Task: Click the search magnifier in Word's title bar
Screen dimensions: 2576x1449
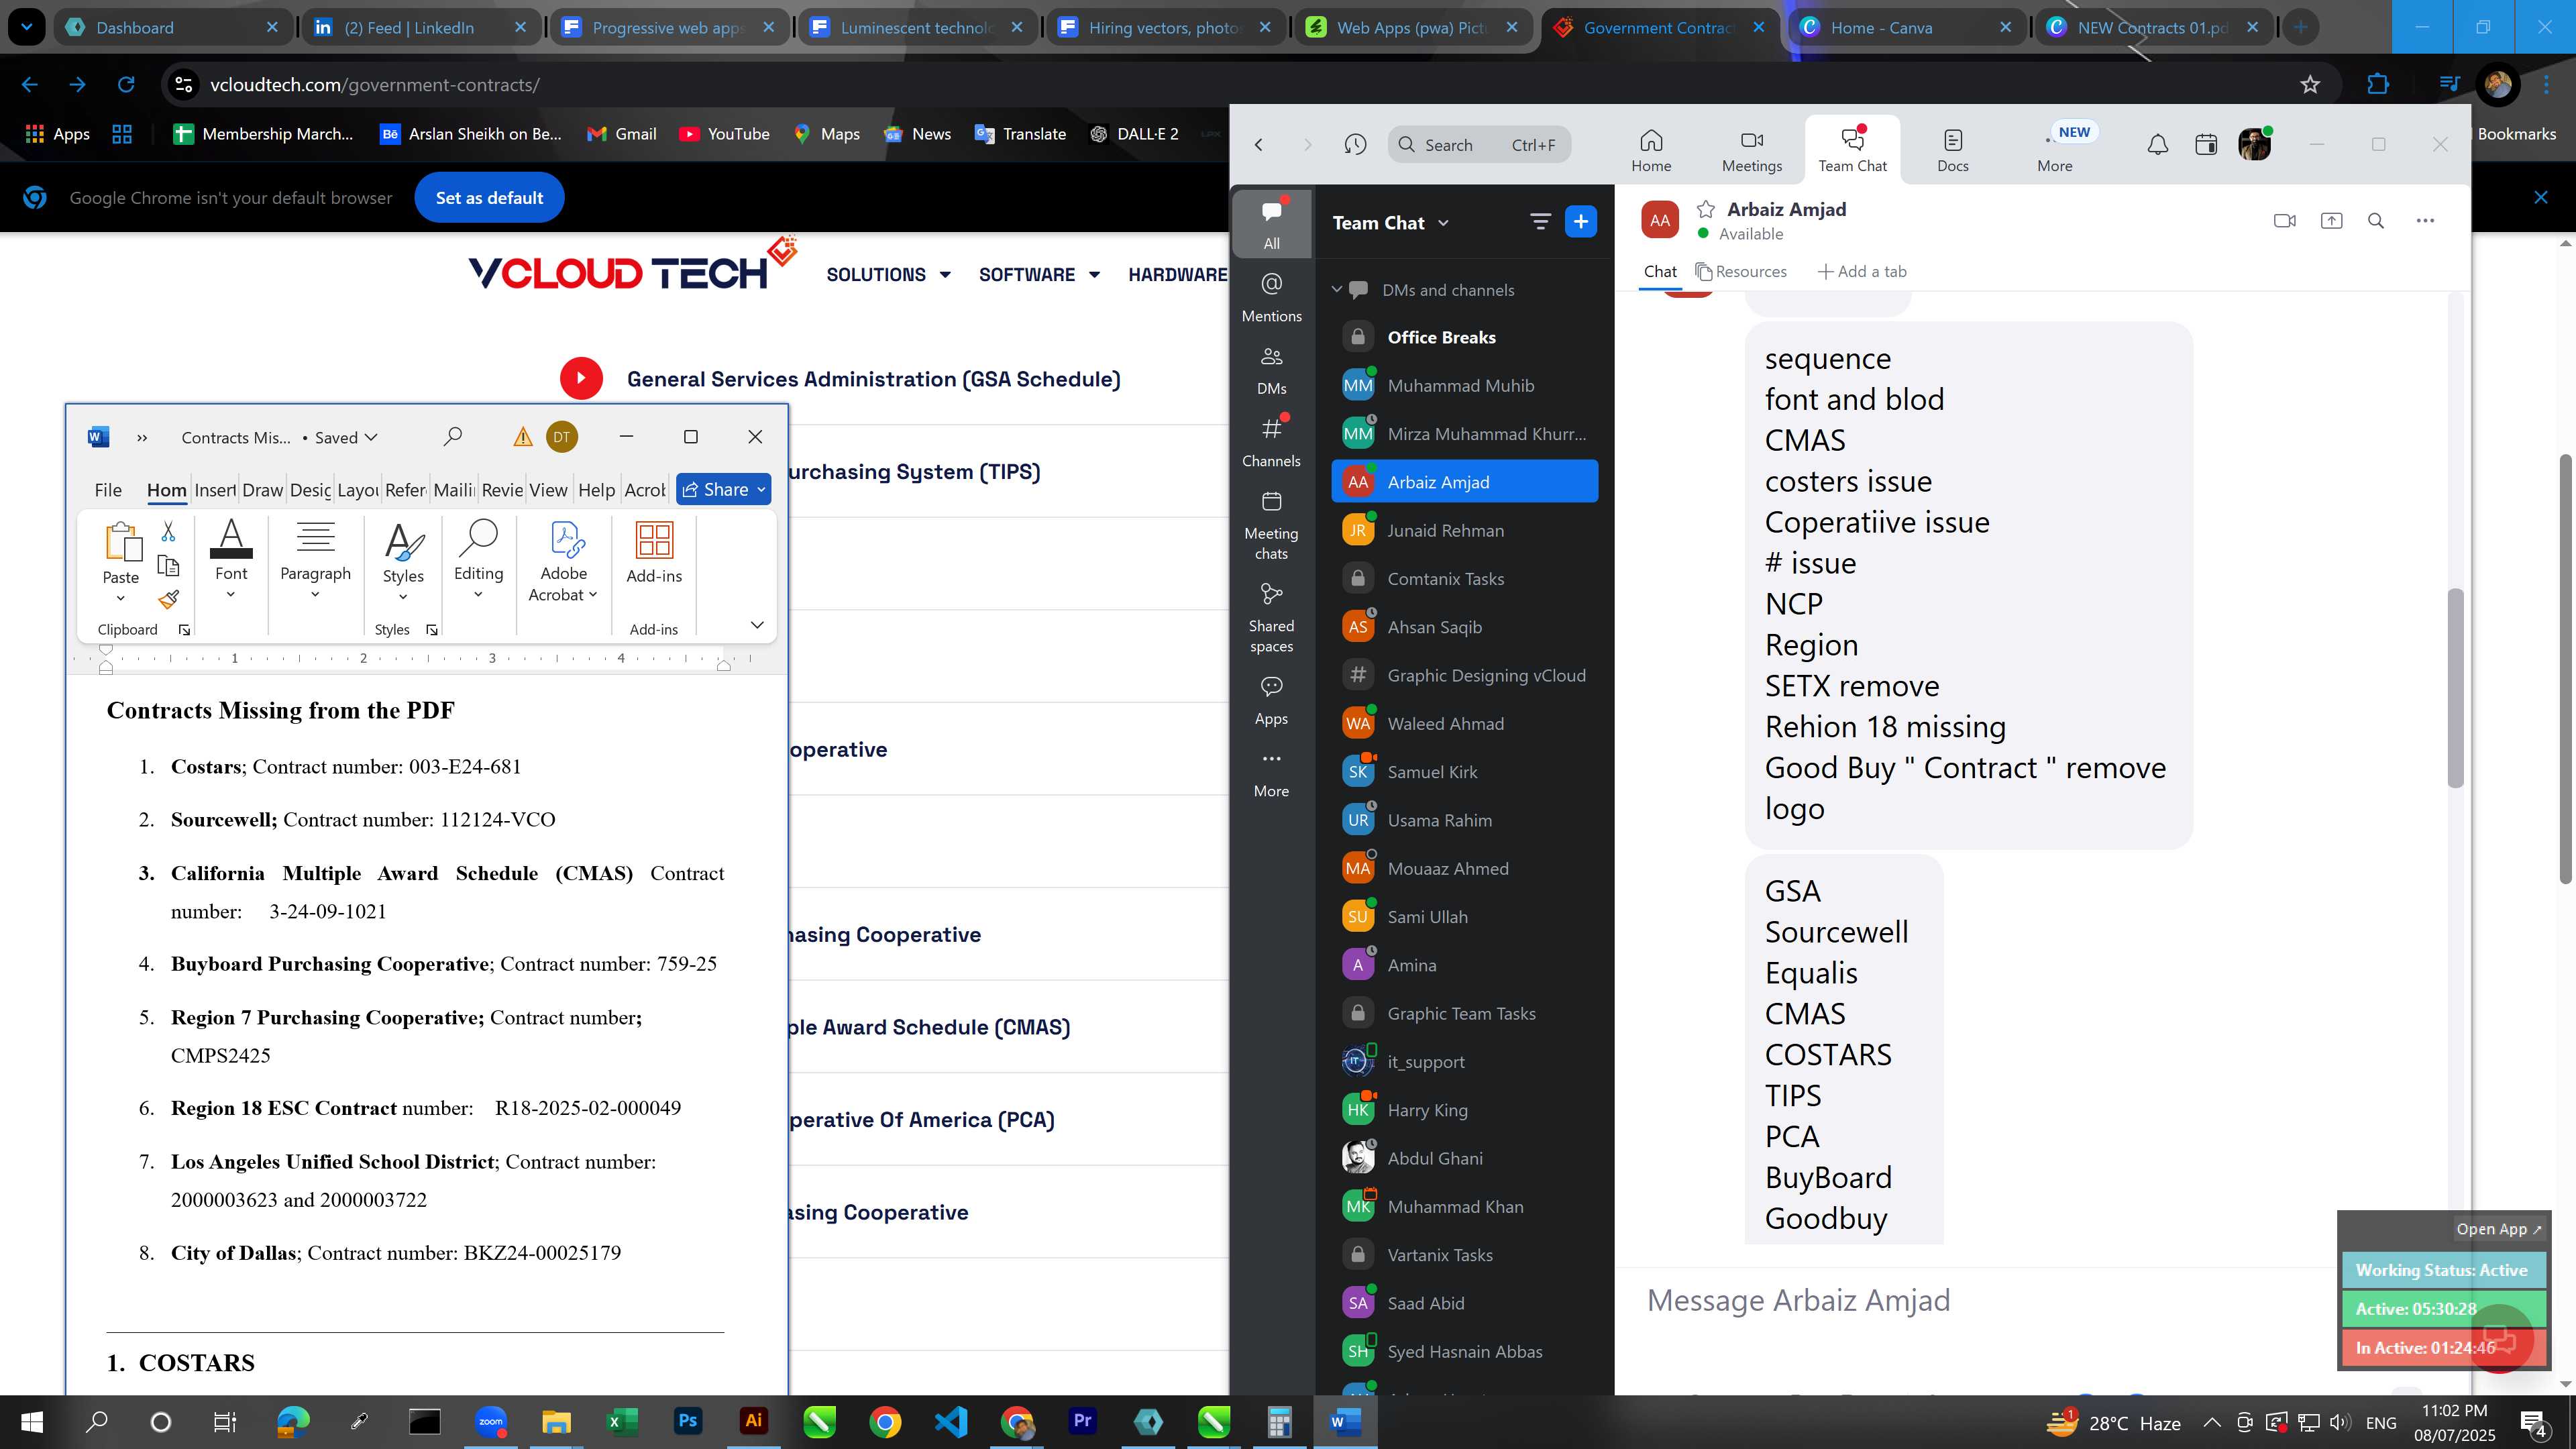Action: (x=452, y=436)
